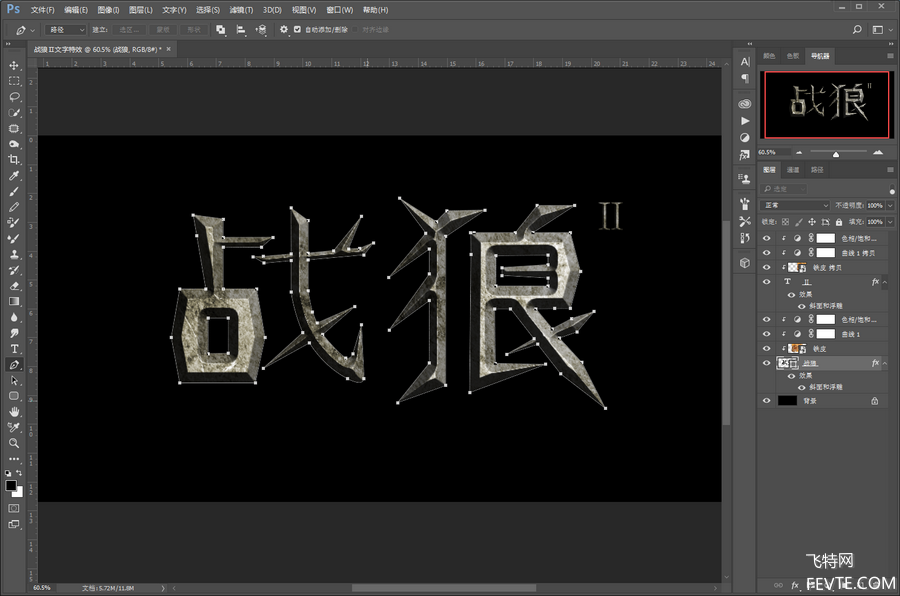Open the Actions play-button panel icon
The width and height of the screenshot is (900, 596).
click(745, 121)
